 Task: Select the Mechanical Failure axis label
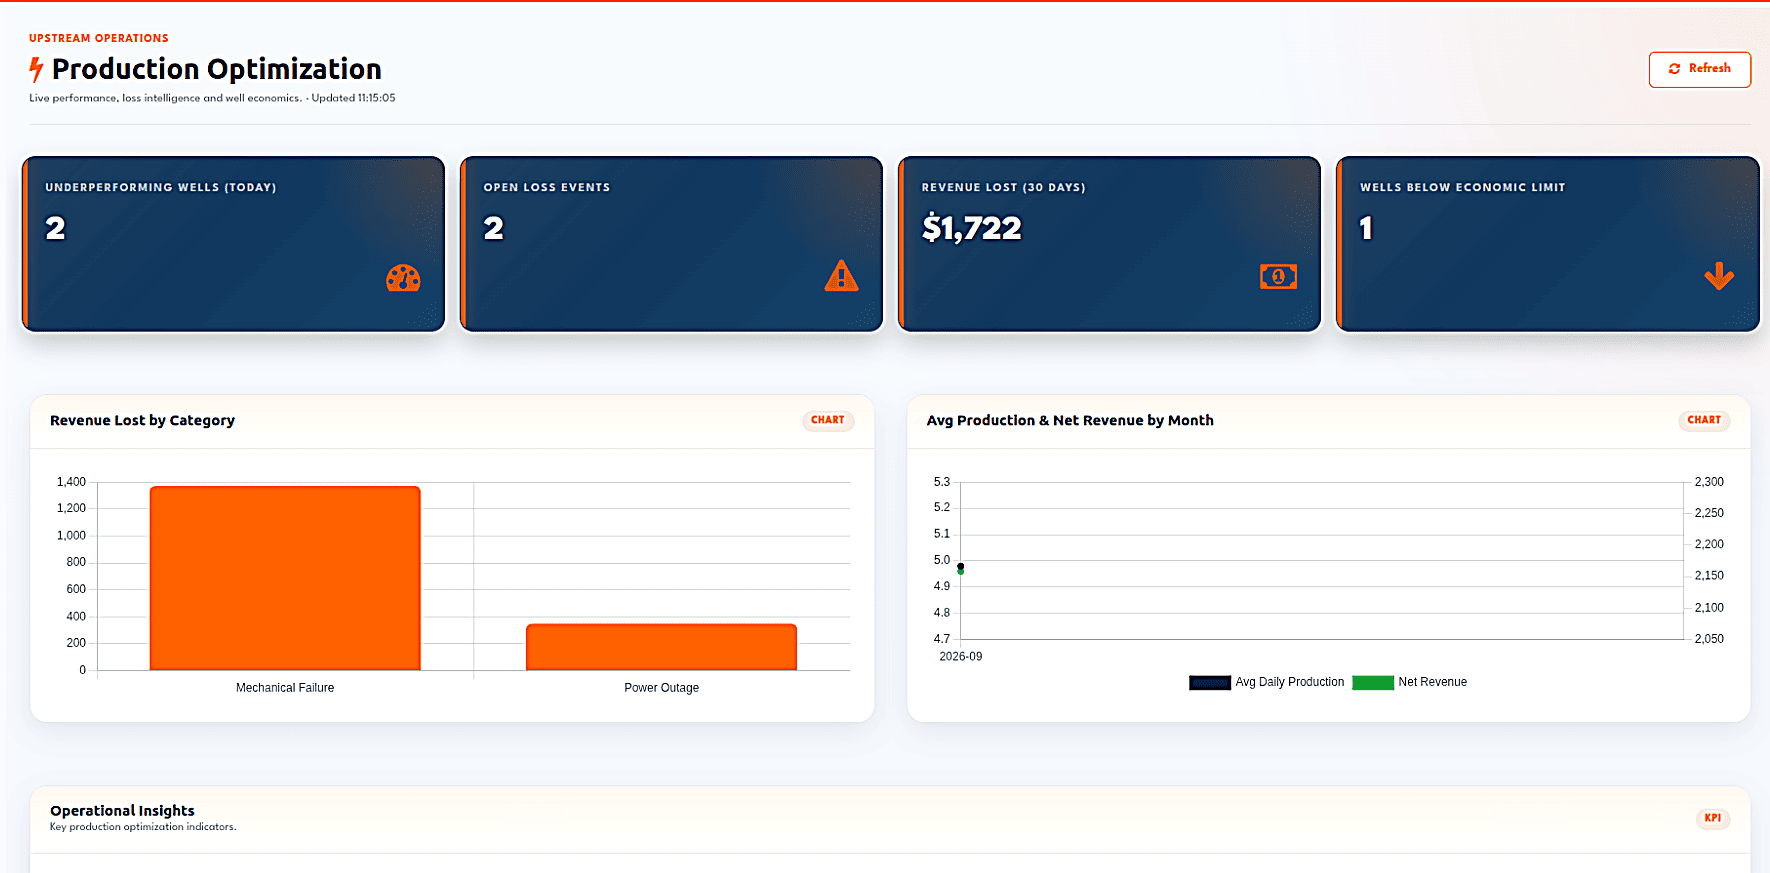[x=285, y=688]
